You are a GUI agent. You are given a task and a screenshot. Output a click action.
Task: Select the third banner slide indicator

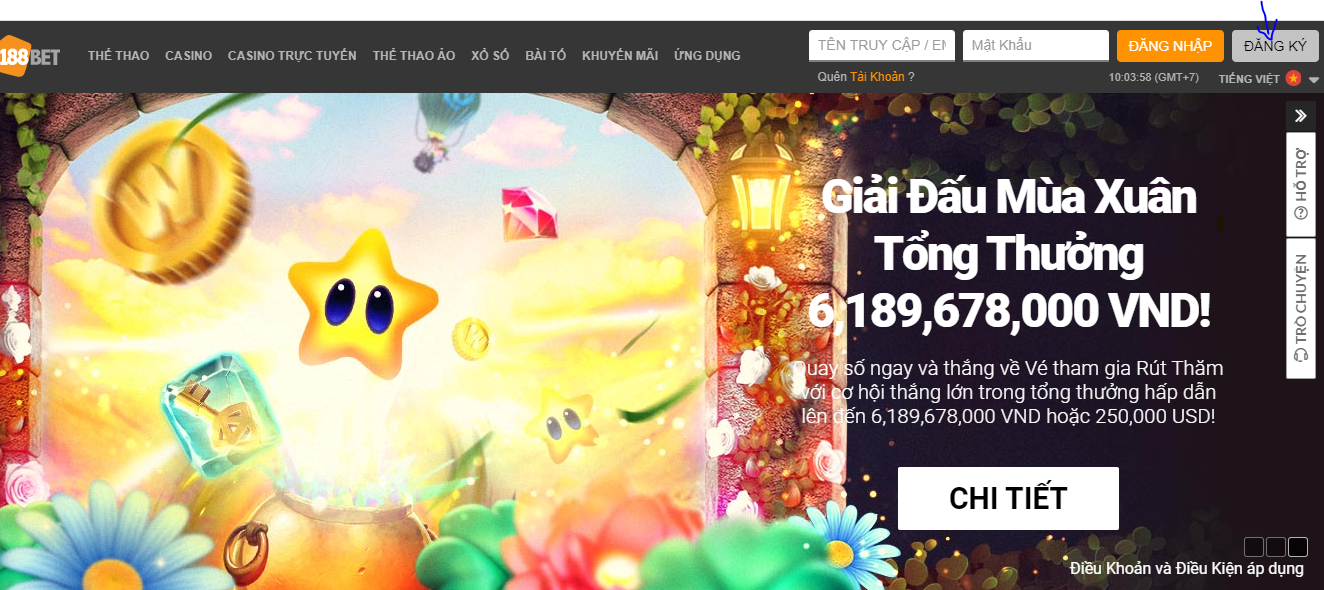pyautogui.click(x=1298, y=547)
